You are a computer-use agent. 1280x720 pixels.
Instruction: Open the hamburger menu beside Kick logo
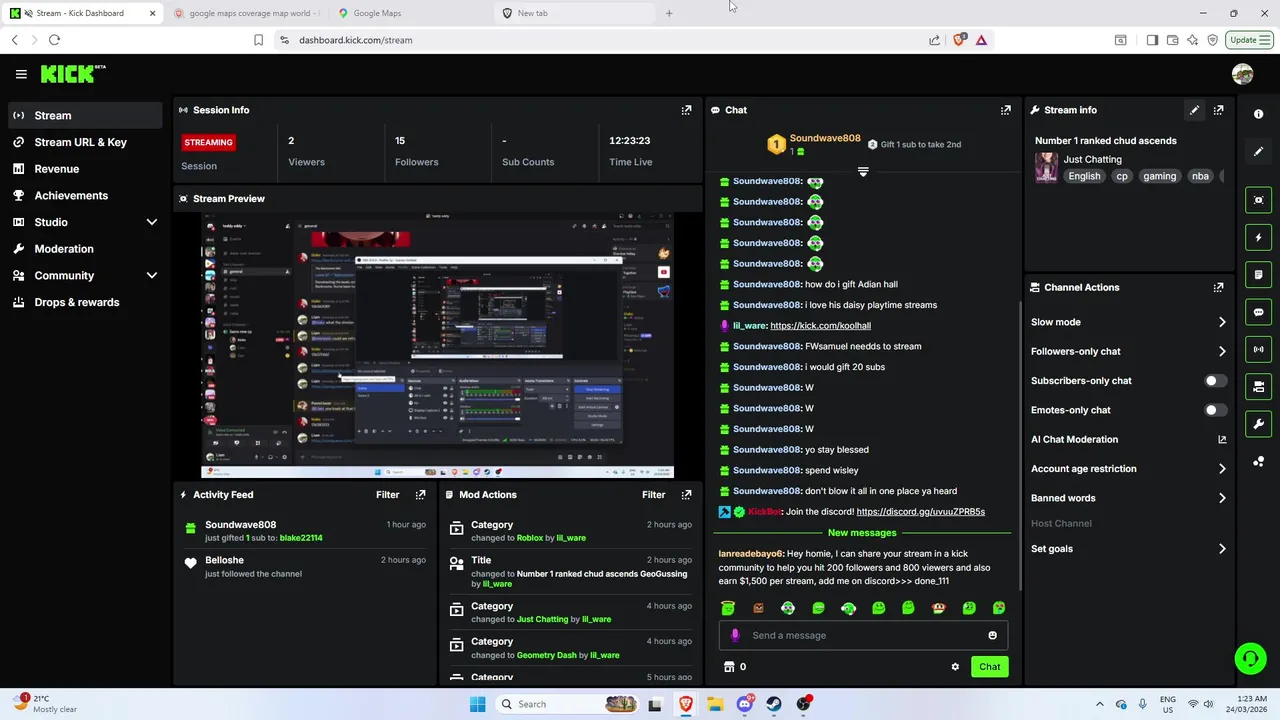[x=21, y=74]
